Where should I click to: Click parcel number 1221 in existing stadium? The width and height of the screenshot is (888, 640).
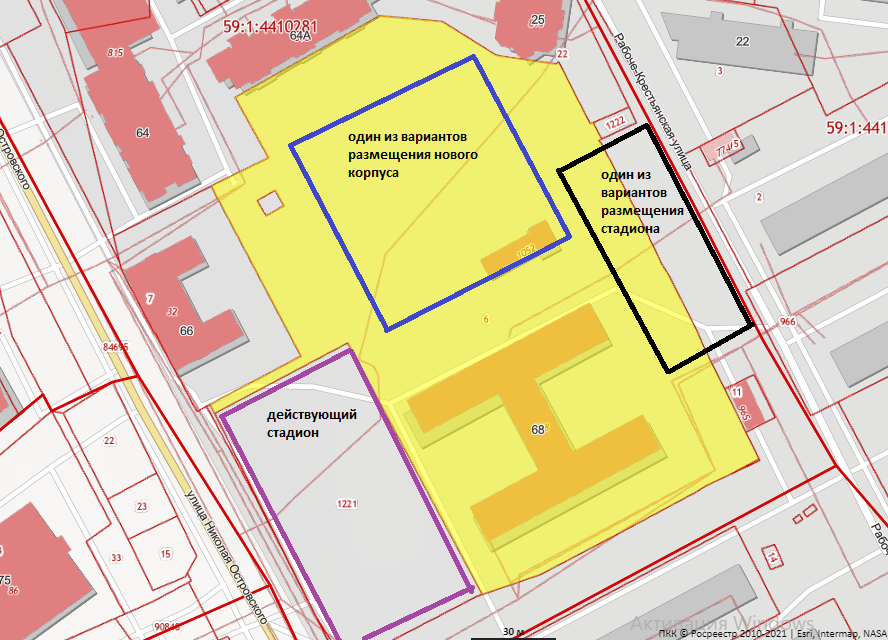(348, 504)
